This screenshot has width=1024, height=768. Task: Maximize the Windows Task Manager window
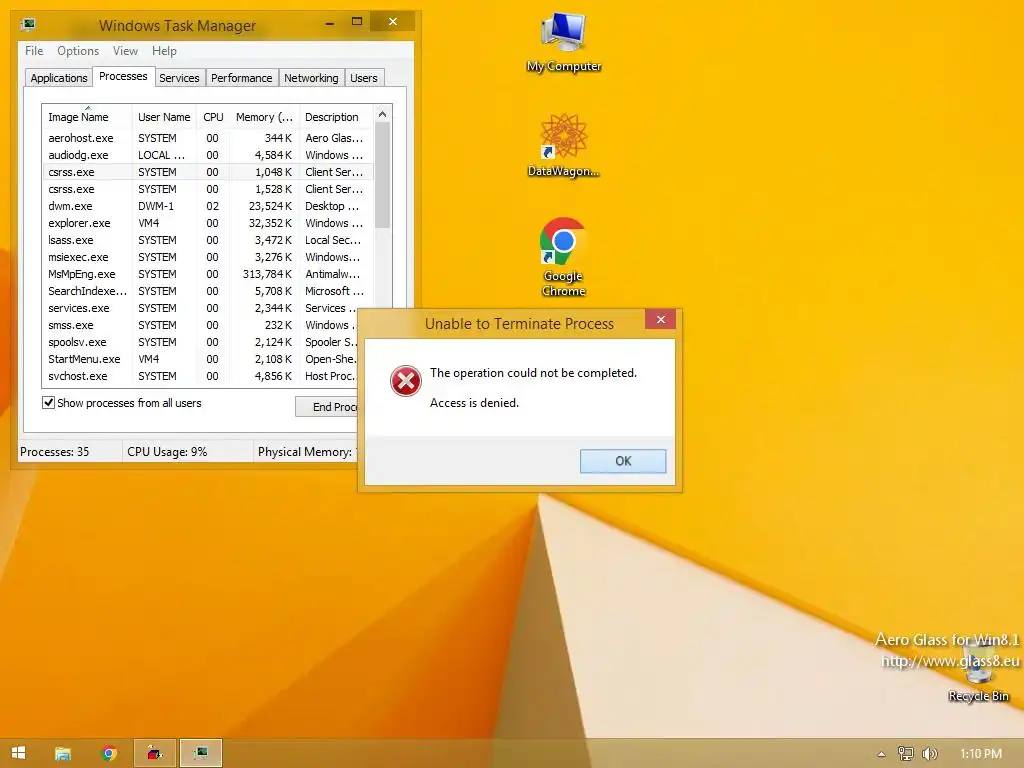pyautogui.click(x=357, y=22)
